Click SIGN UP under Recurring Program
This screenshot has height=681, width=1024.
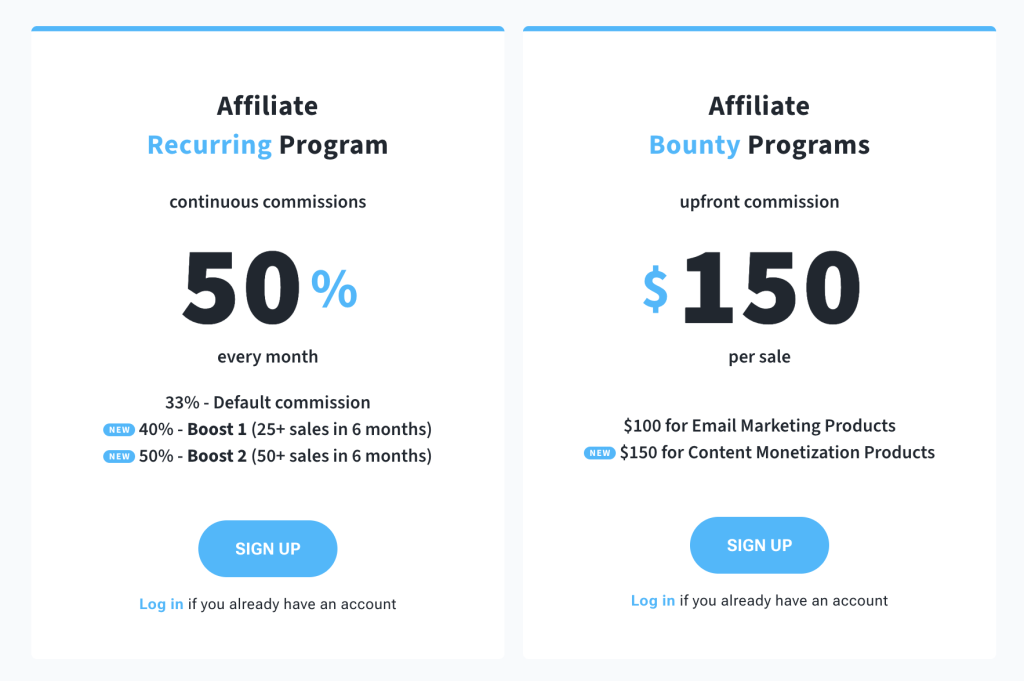(x=268, y=548)
